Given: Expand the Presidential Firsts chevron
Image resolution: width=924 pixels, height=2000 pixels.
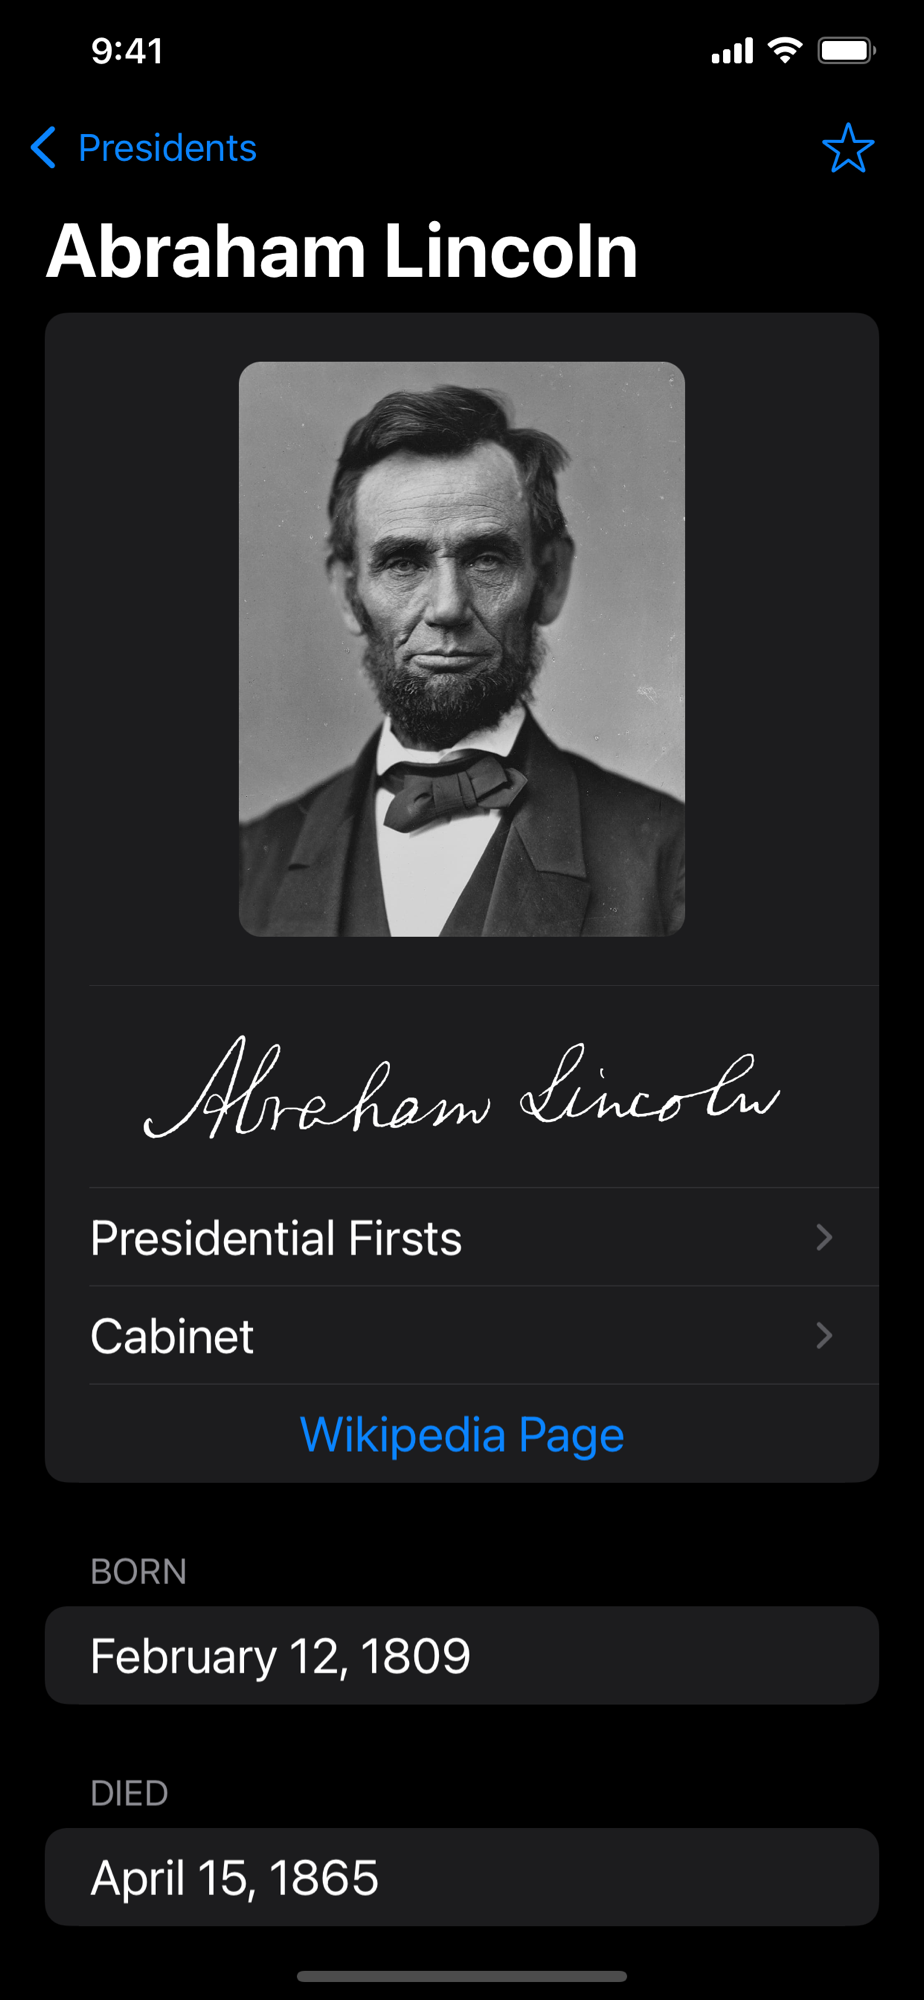Looking at the screenshot, I should (x=824, y=1237).
